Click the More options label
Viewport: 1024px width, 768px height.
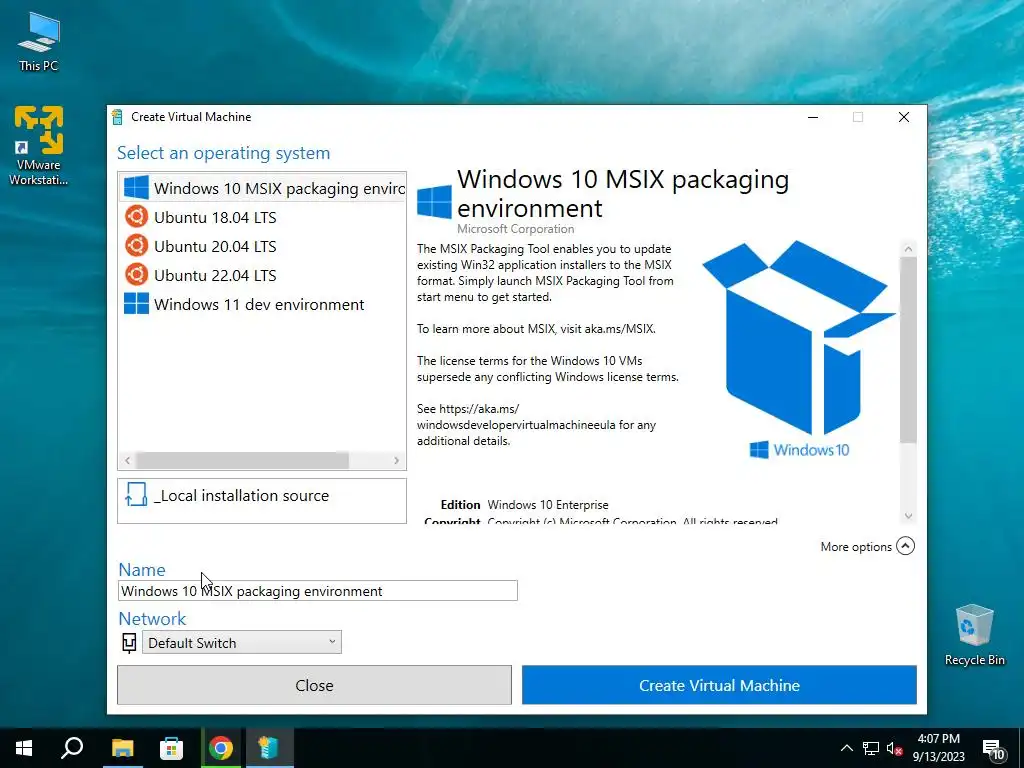[x=856, y=547]
